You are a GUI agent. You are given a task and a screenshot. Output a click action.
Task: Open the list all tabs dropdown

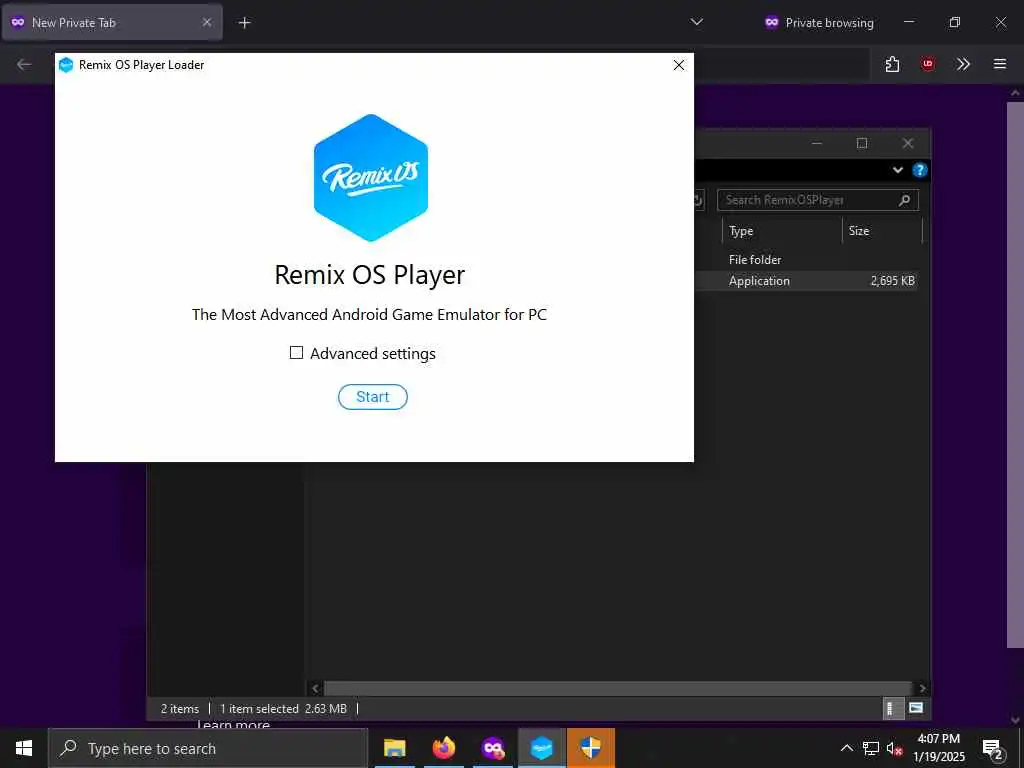point(697,22)
